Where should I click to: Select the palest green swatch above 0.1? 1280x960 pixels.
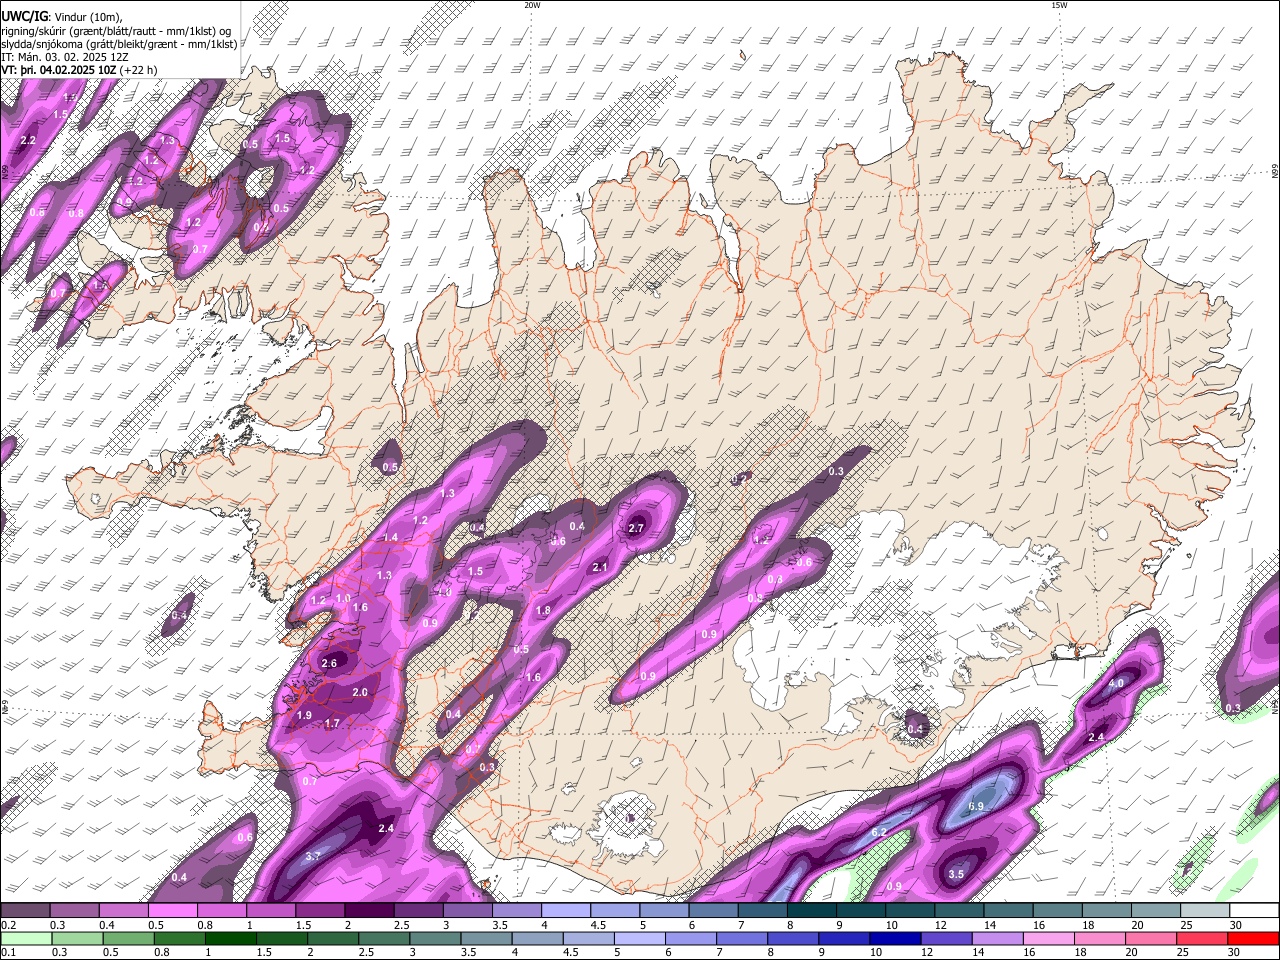(26, 938)
